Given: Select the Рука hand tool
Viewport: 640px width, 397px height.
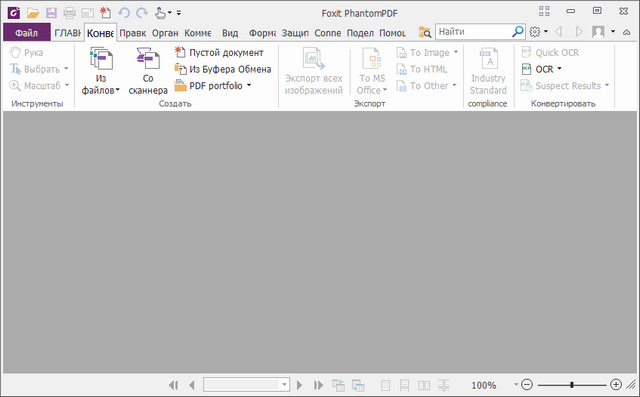Looking at the screenshot, I should point(27,52).
